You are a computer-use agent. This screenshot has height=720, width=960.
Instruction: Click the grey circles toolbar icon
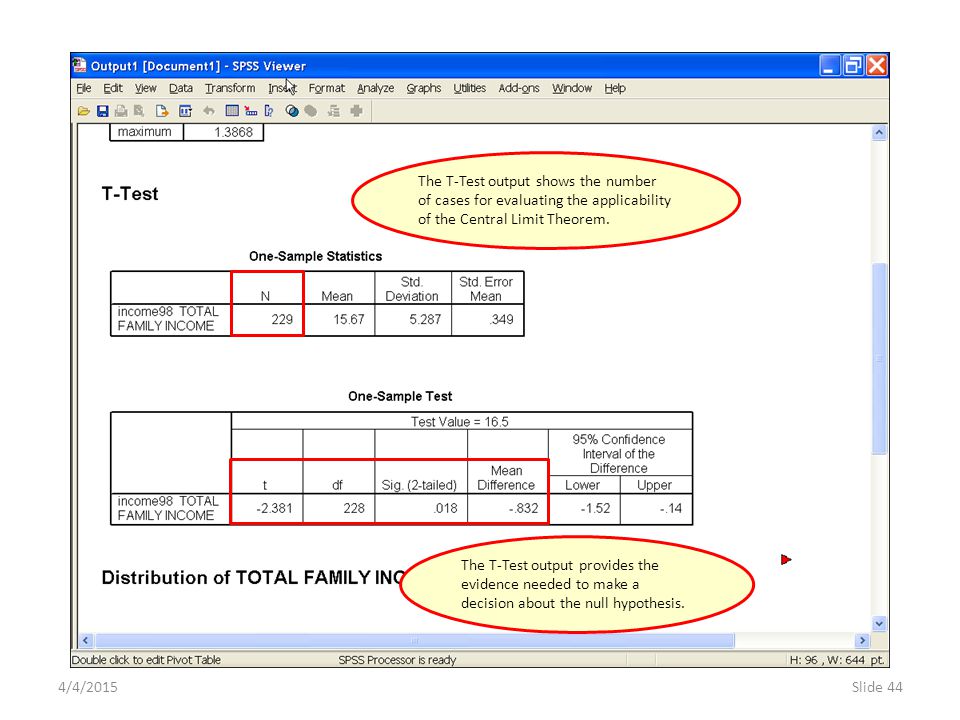pos(311,111)
